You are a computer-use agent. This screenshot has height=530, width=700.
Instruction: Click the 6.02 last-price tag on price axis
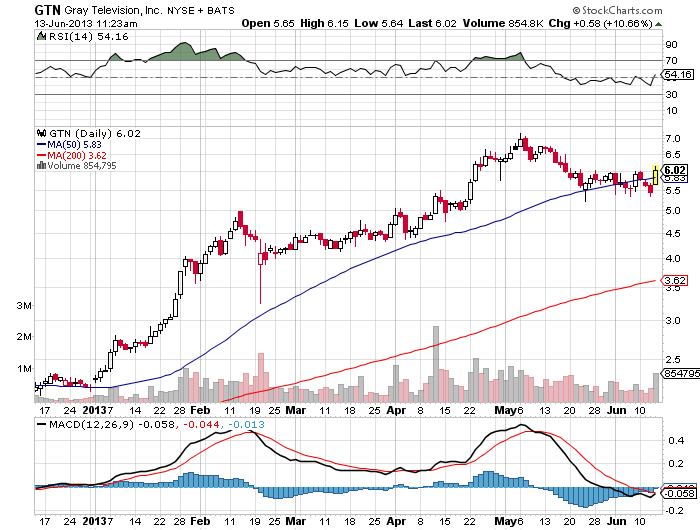click(675, 170)
